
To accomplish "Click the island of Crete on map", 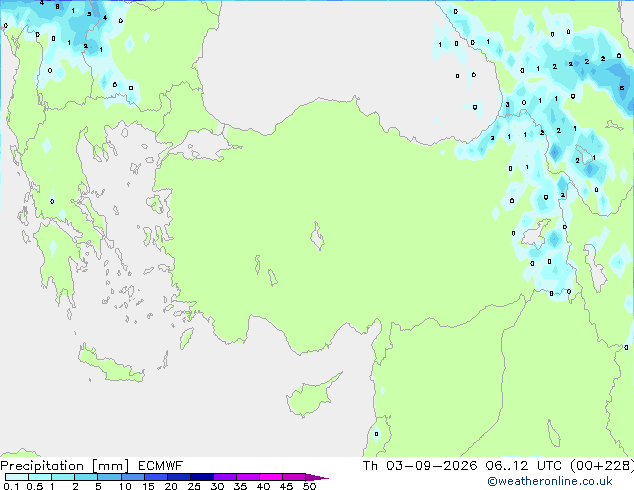I will point(111,366).
